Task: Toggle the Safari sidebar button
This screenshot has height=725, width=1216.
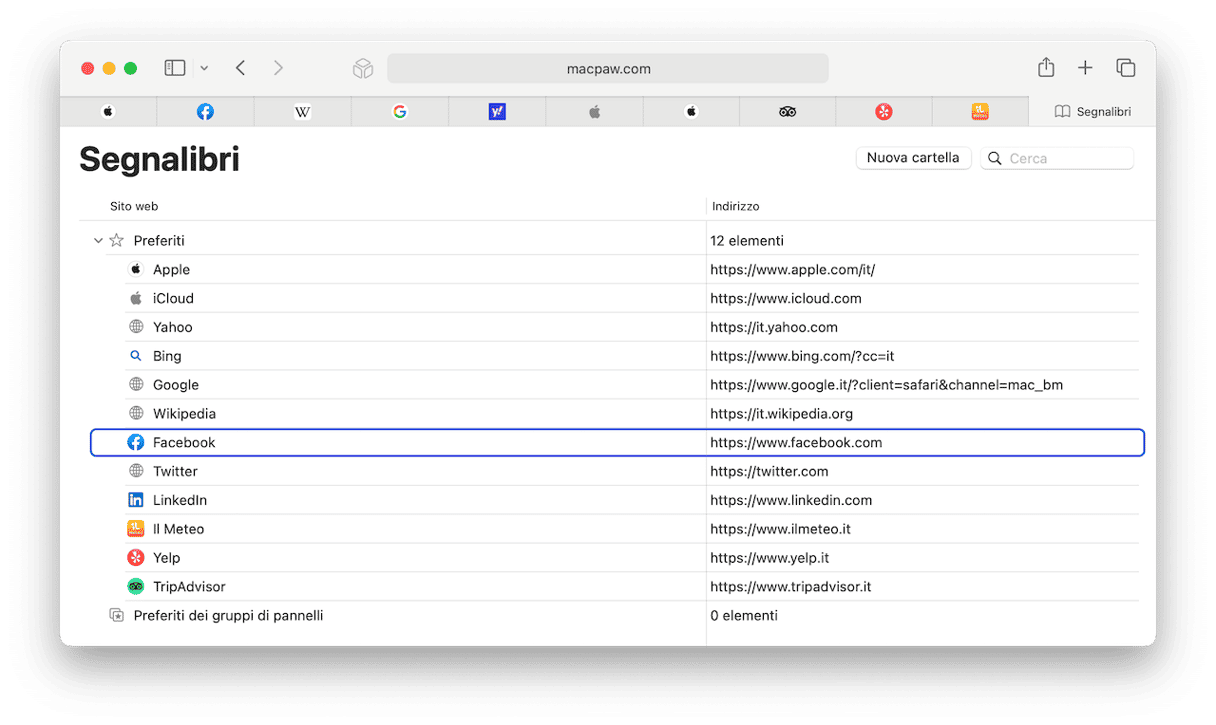Action: 175,68
